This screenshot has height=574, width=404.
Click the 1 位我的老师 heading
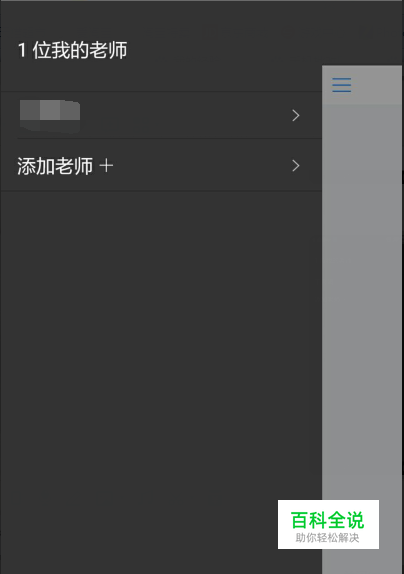(72, 50)
